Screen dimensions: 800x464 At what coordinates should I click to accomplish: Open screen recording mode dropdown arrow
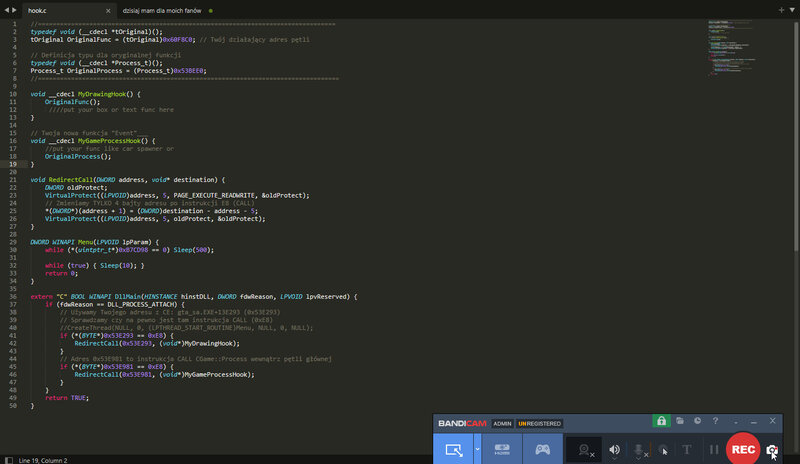click(478, 450)
